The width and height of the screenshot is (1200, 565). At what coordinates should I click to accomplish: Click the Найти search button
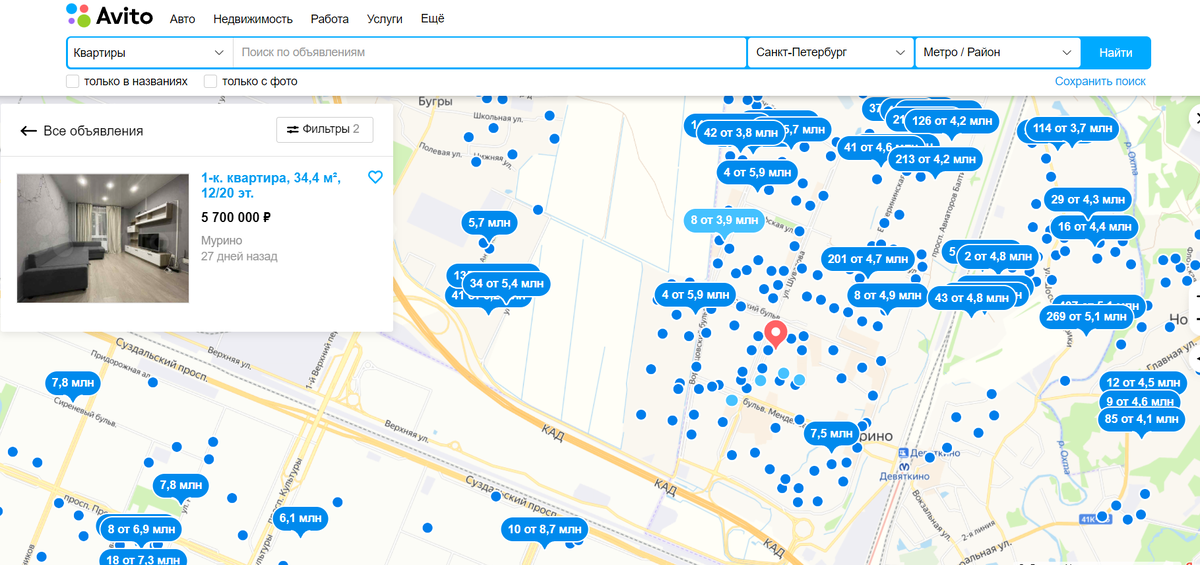click(x=1115, y=52)
